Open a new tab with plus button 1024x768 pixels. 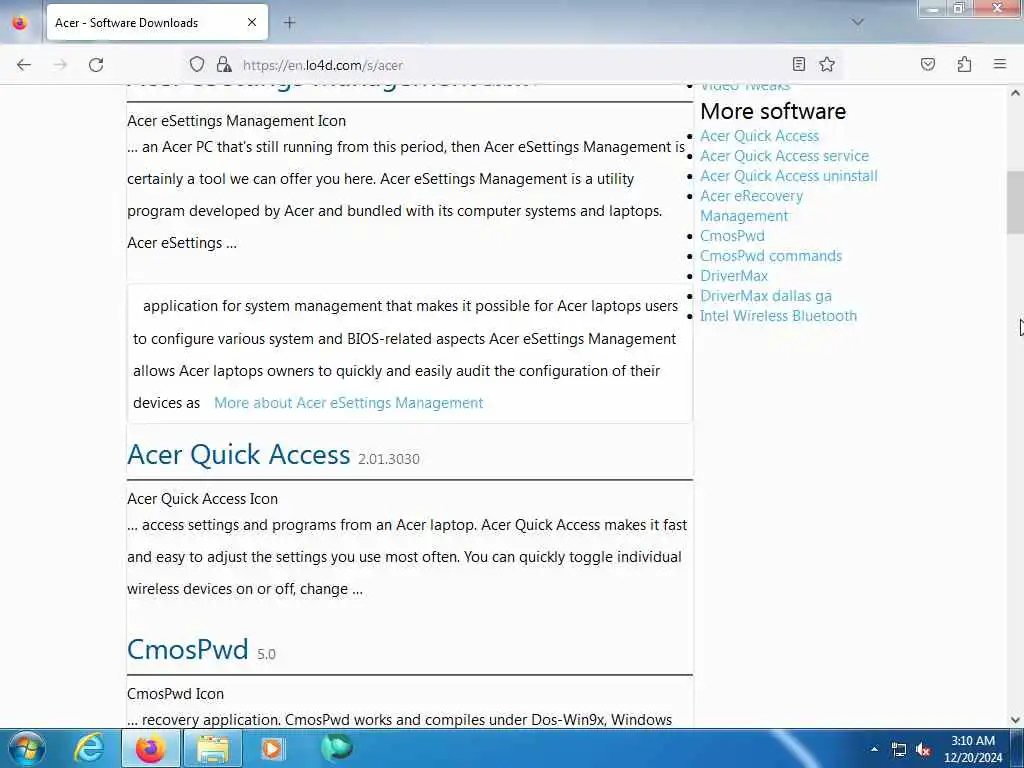click(x=290, y=23)
